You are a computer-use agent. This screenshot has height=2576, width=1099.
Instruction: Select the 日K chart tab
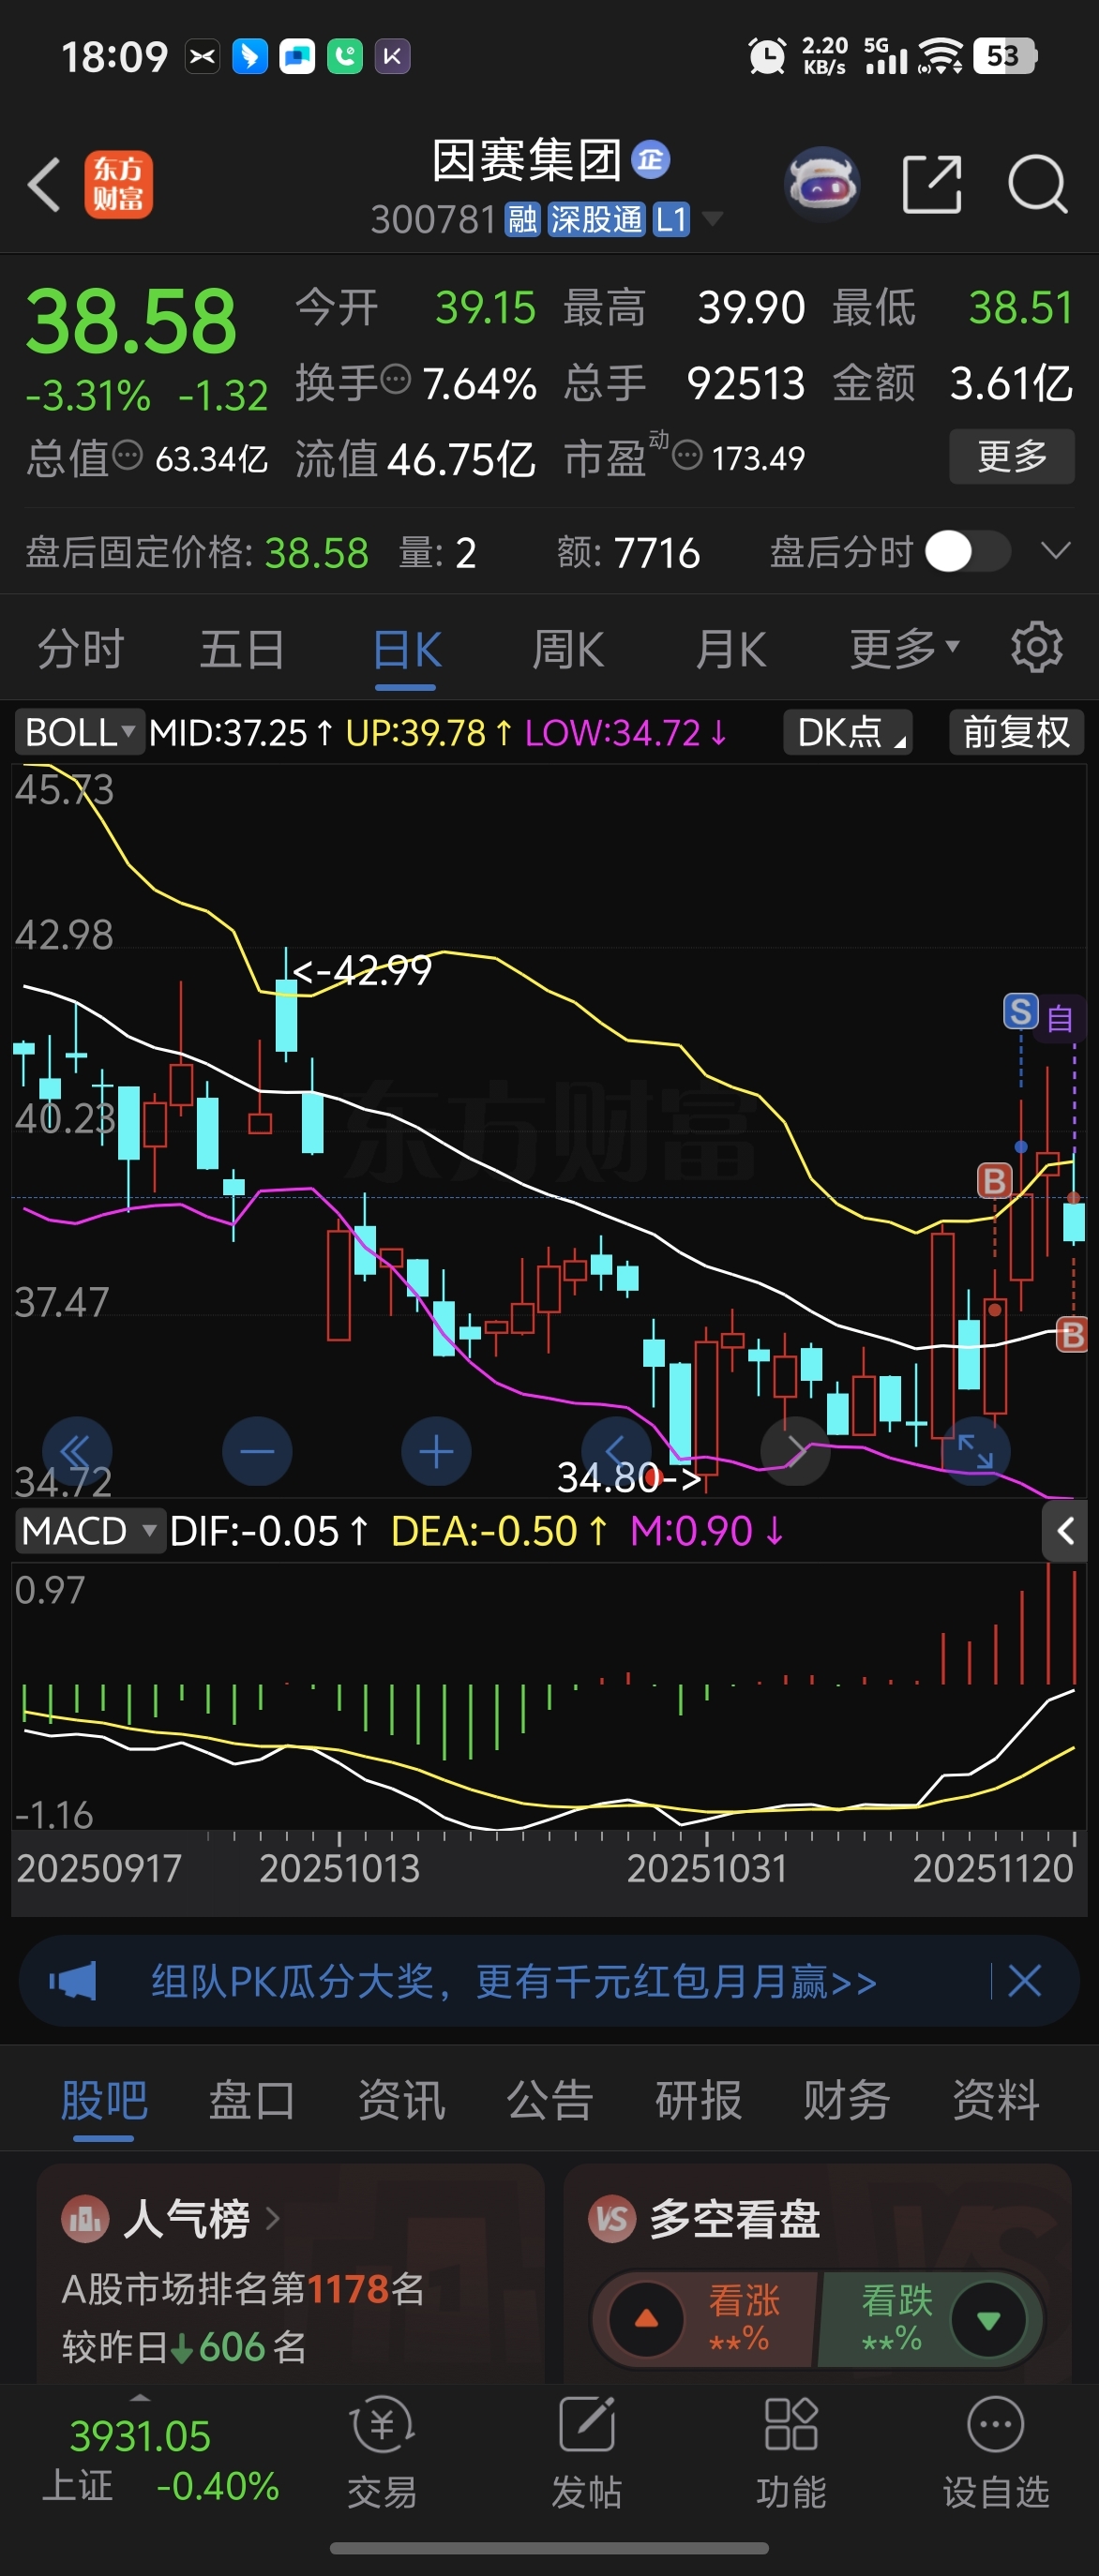(406, 651)
